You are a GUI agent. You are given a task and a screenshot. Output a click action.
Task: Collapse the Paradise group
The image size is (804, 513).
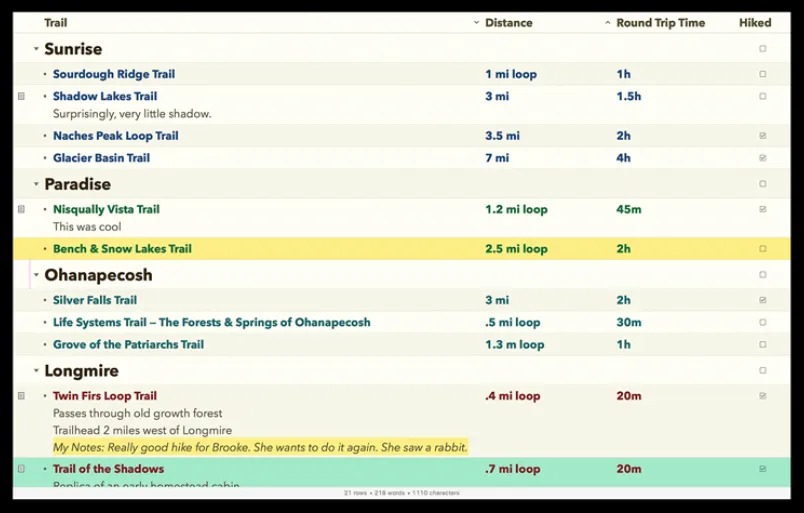click(x=36, y=184)
